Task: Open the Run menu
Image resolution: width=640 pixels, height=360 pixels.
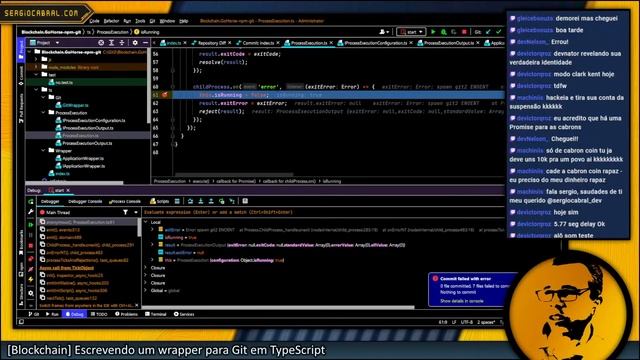Action: coord(127,21)
